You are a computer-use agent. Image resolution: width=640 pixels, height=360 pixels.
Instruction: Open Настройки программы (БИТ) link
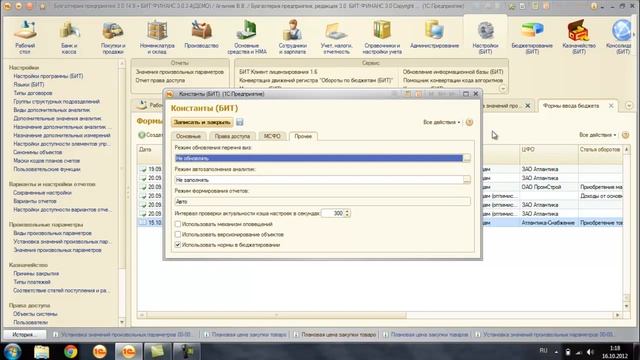(48, 76)
